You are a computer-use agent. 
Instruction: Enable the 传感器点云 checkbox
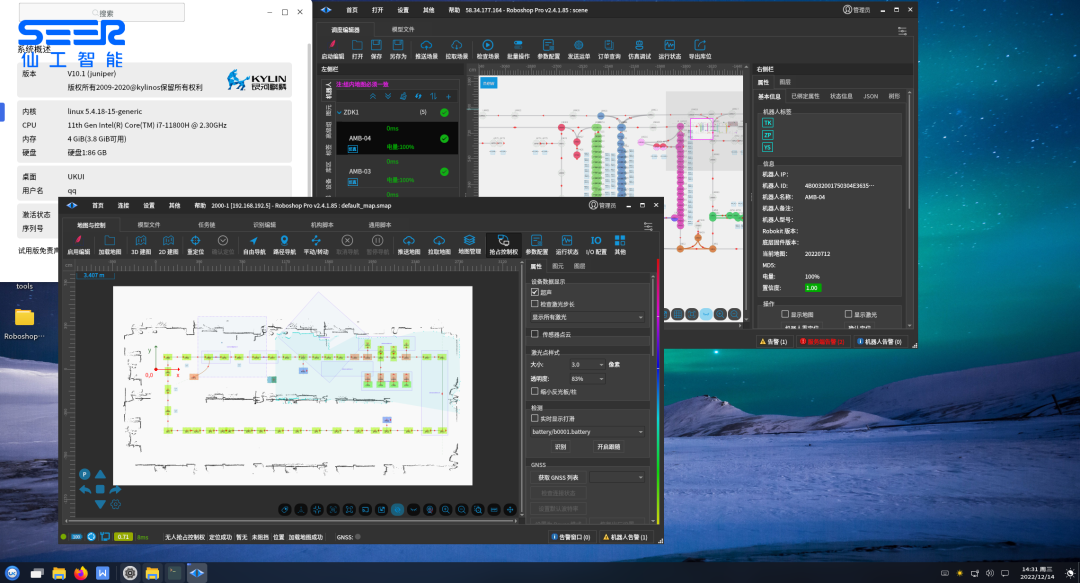coord(534,334)
